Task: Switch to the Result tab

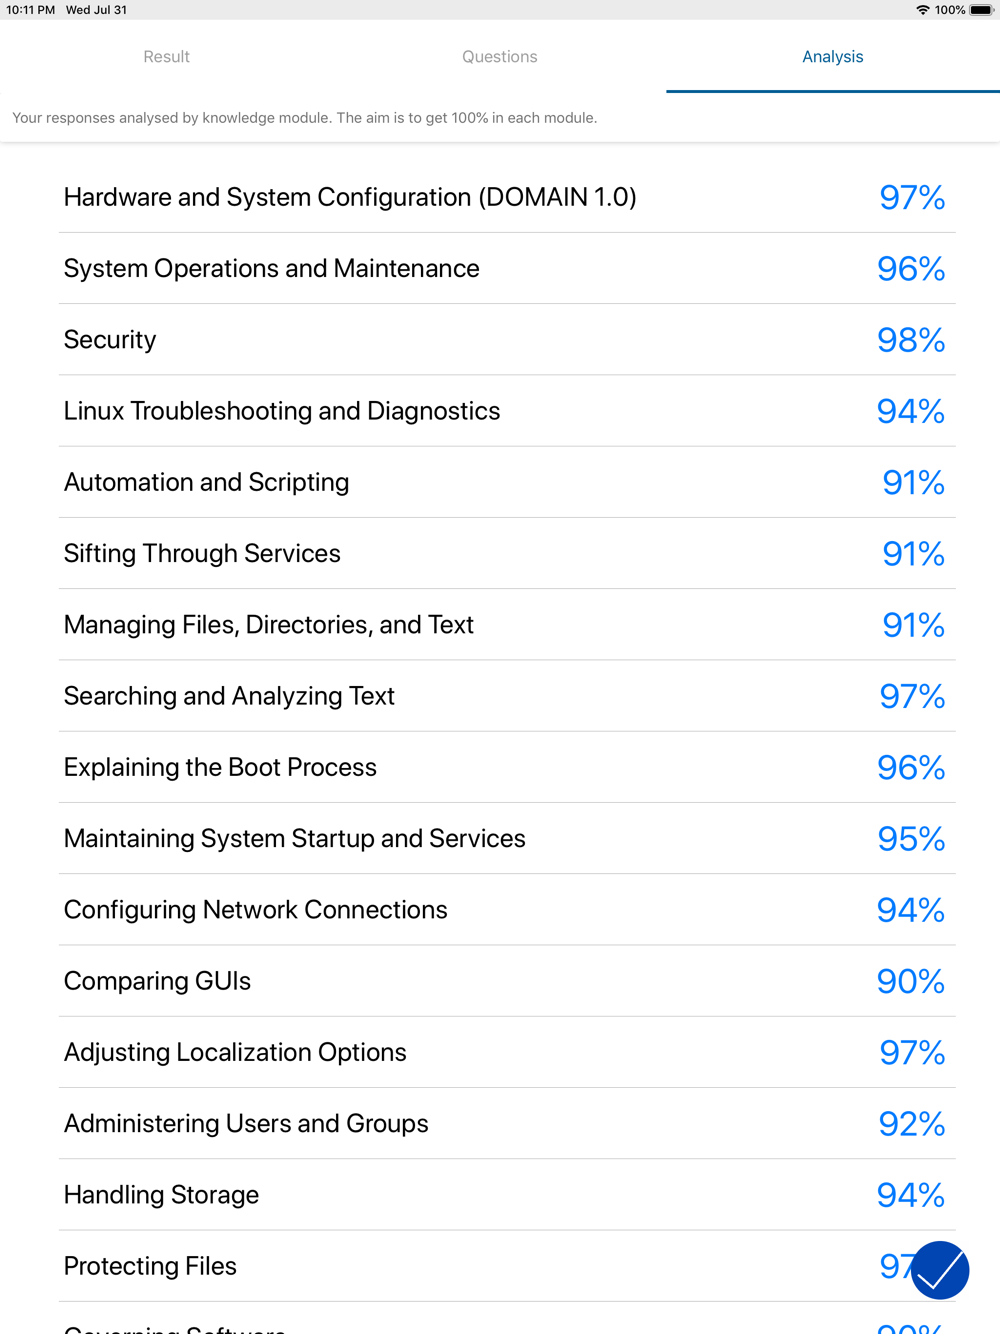Action: pyautogui.click(x=166, y=57)
